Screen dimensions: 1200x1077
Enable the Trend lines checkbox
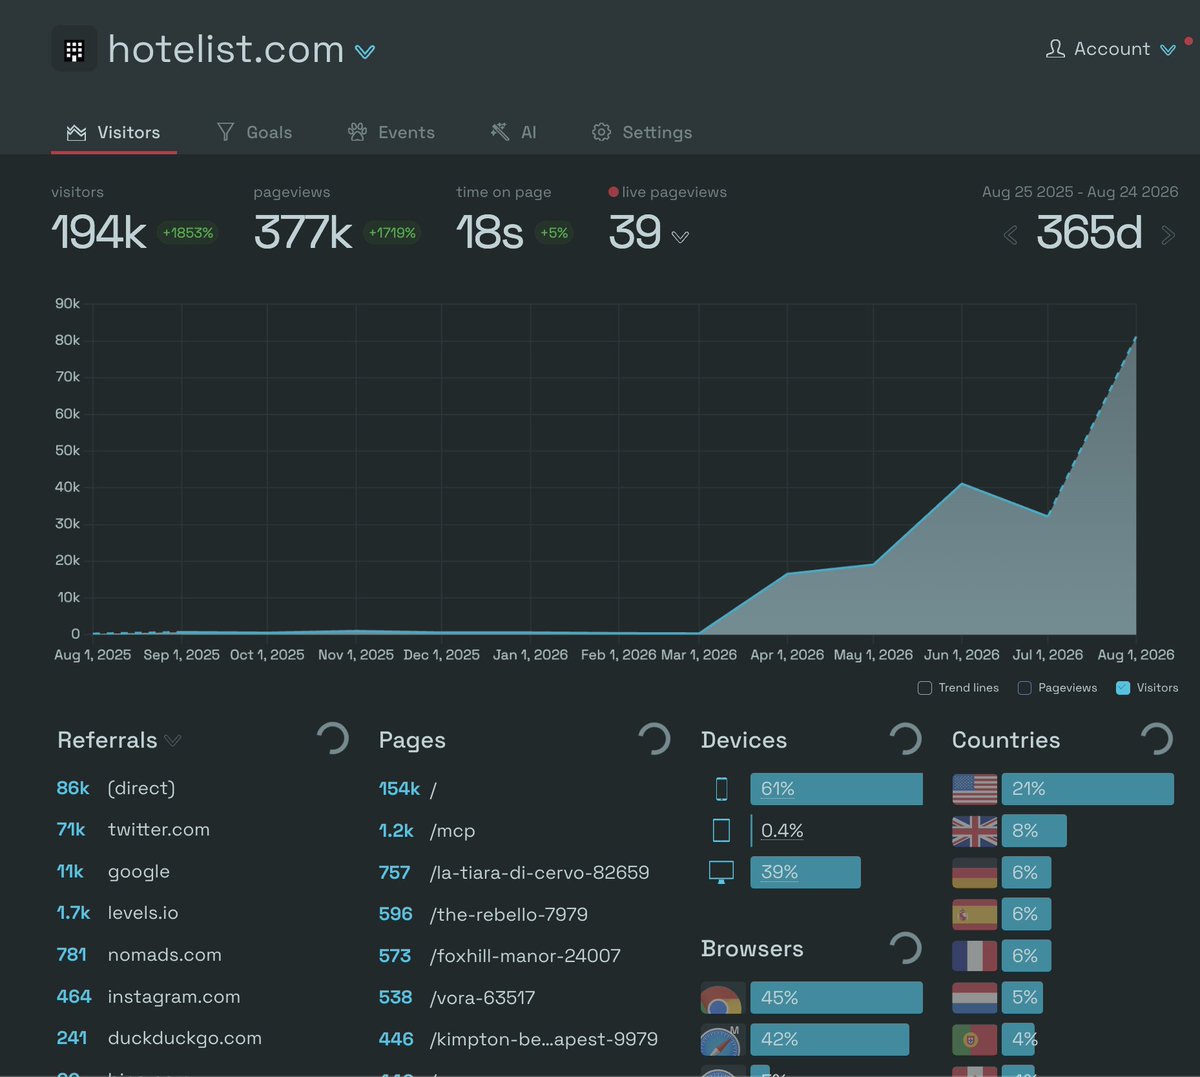(x=925, y=688)
